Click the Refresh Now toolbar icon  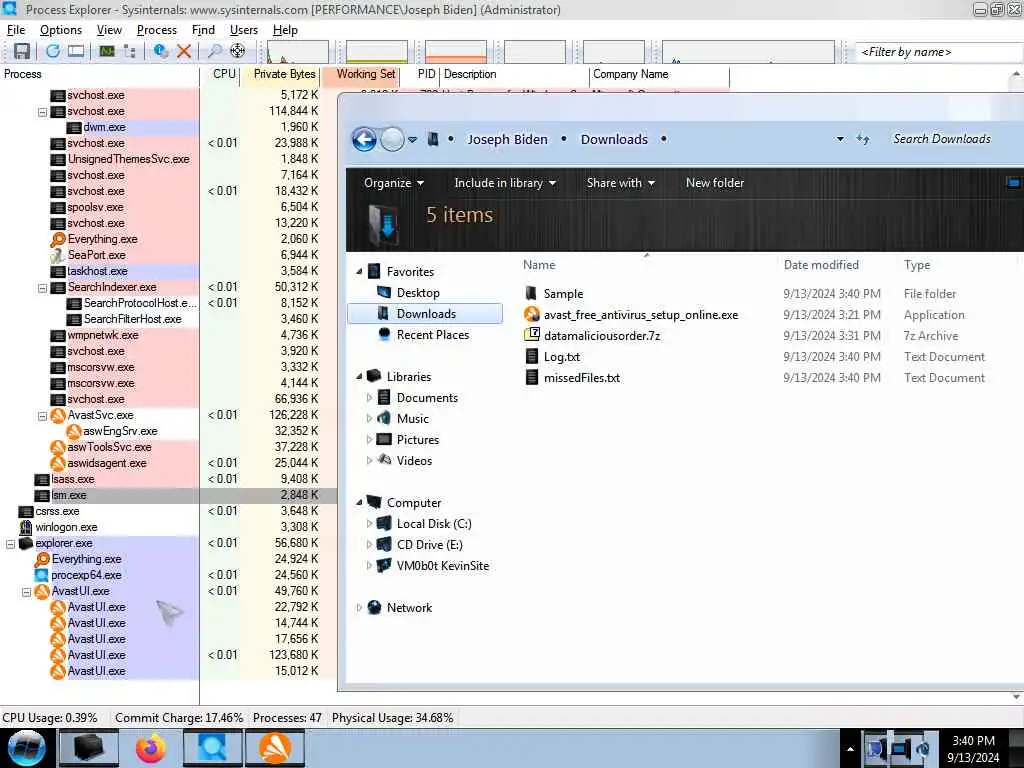pyautogui.click(x=53, y=51)
